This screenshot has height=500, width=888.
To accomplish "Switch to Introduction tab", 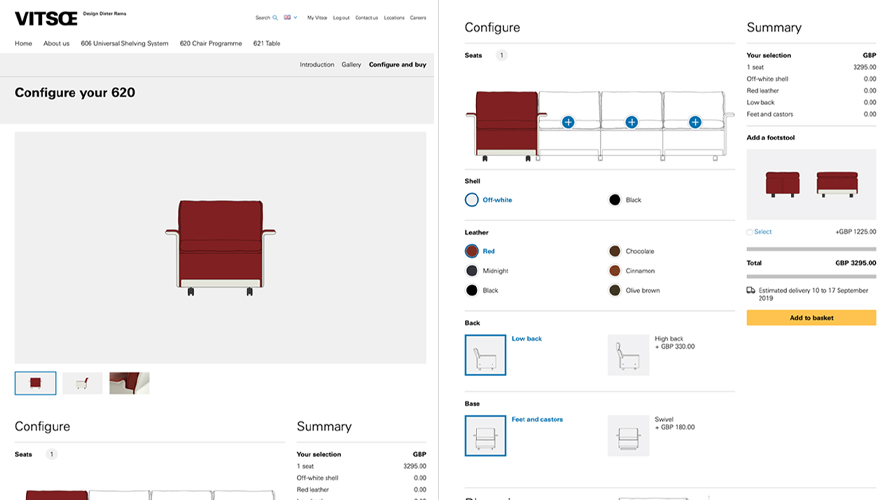I will (x=317, y=65).
